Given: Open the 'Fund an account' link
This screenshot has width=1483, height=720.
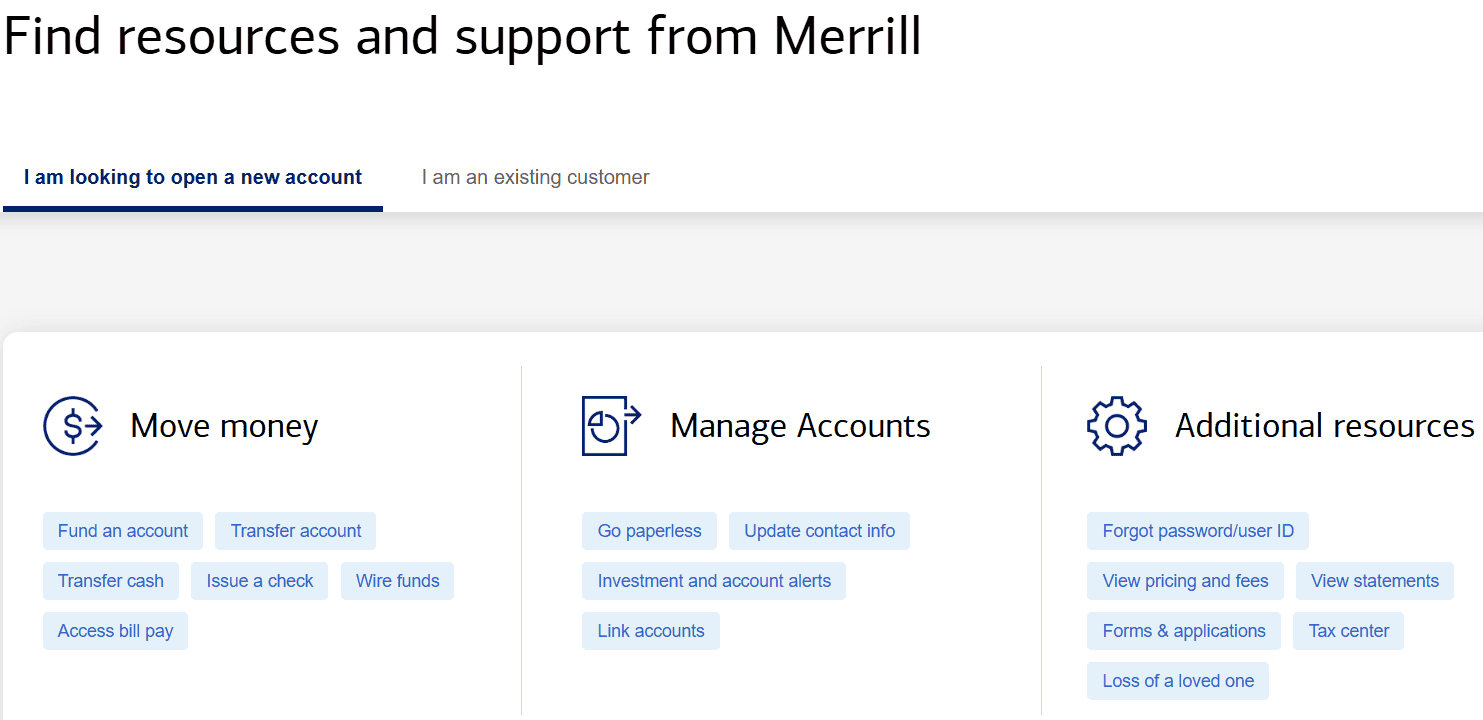Looking at the screenshot, I should click(122, 531).
